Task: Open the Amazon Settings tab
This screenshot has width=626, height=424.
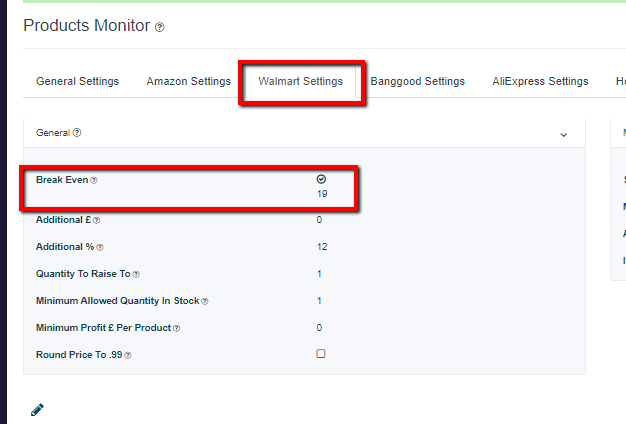Action: click(188, 81)
